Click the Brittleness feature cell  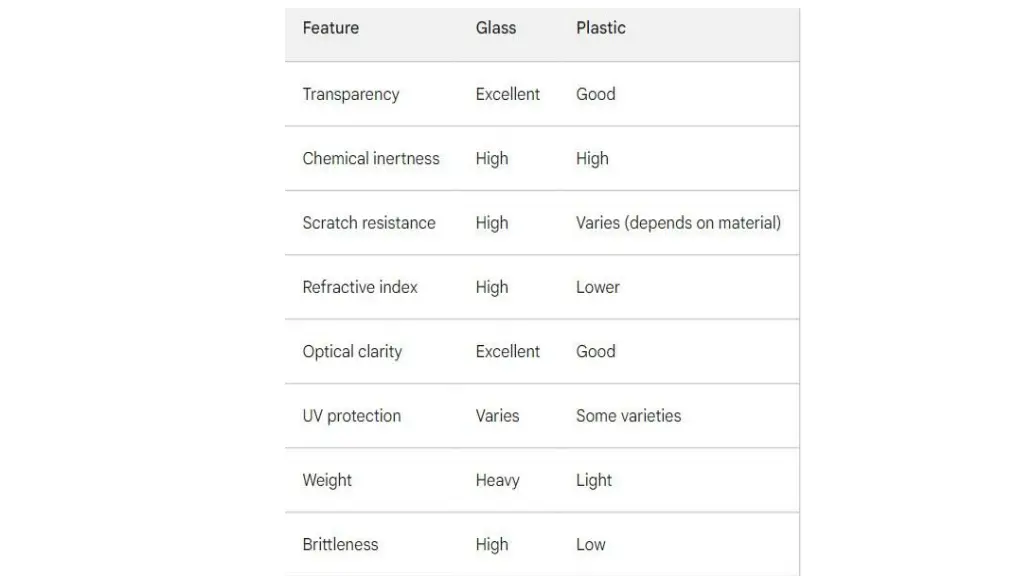[340, 545]
